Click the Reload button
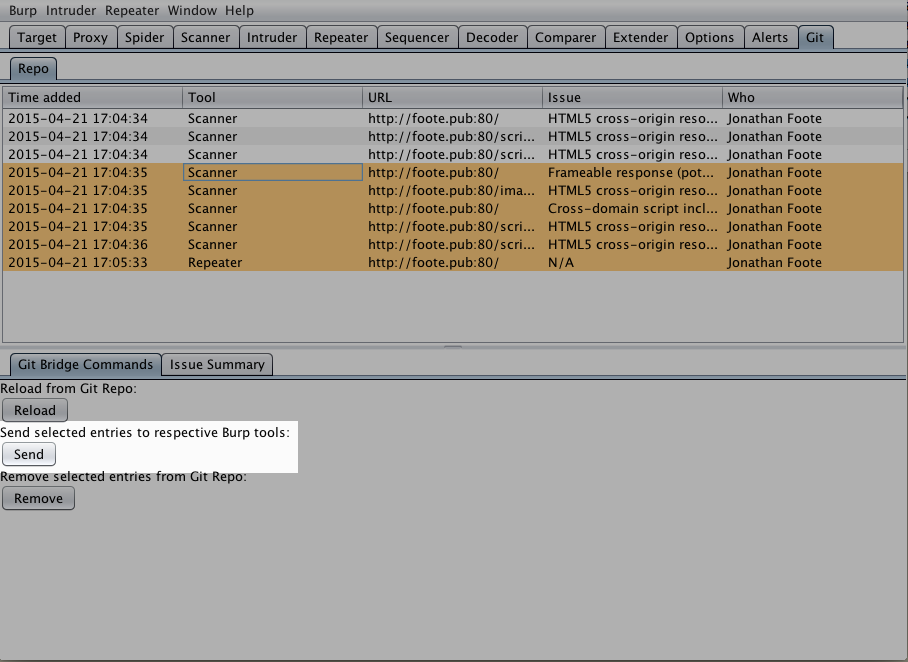Image resolution: width=908 pixels, height=662 pixels. coord(35,410)
